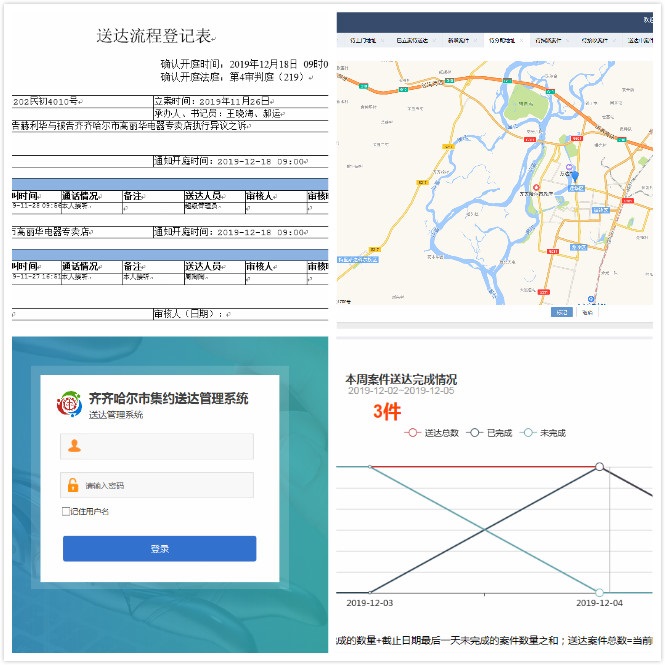This screenshot has height=665, width=665.
Task: Click the green park area on the map
Action: (525, 103)
